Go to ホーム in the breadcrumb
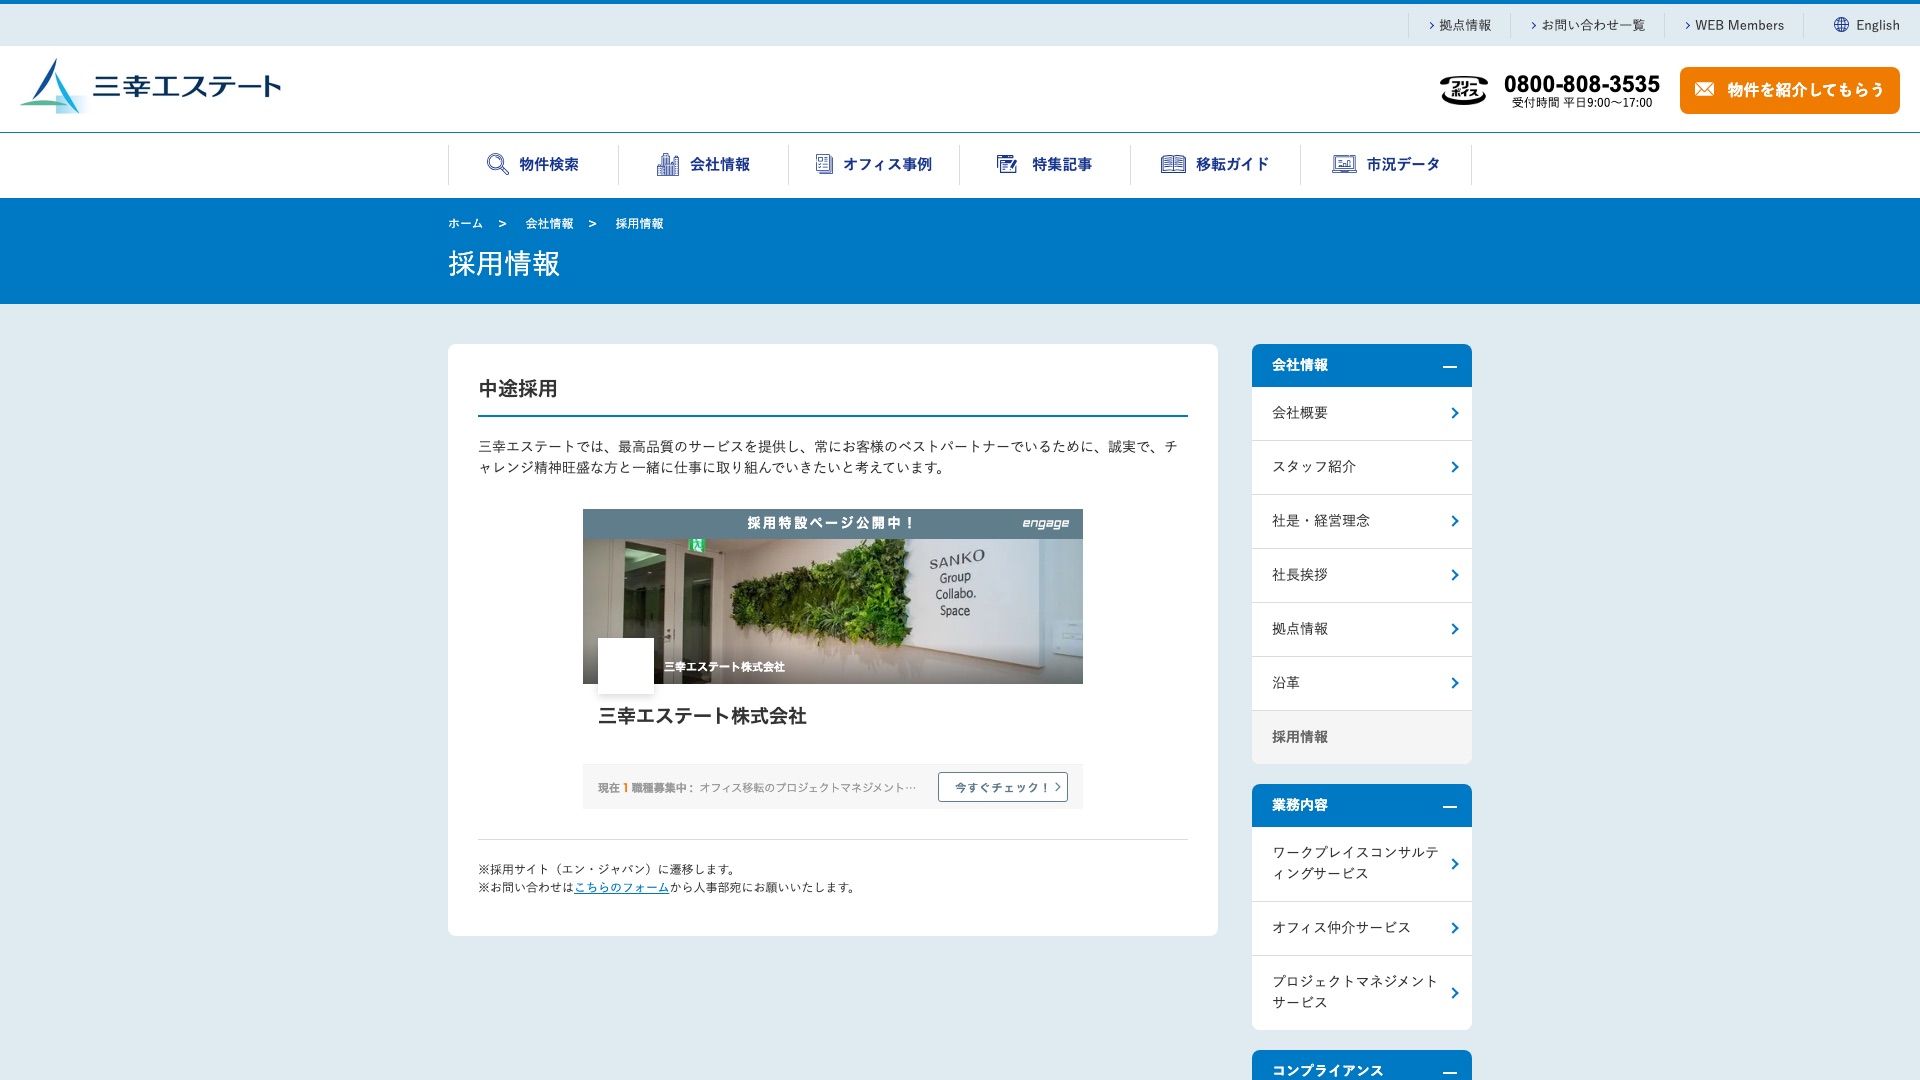Image resolution: width=1920 pixels, height=1080 pixels. click(465, 224)
